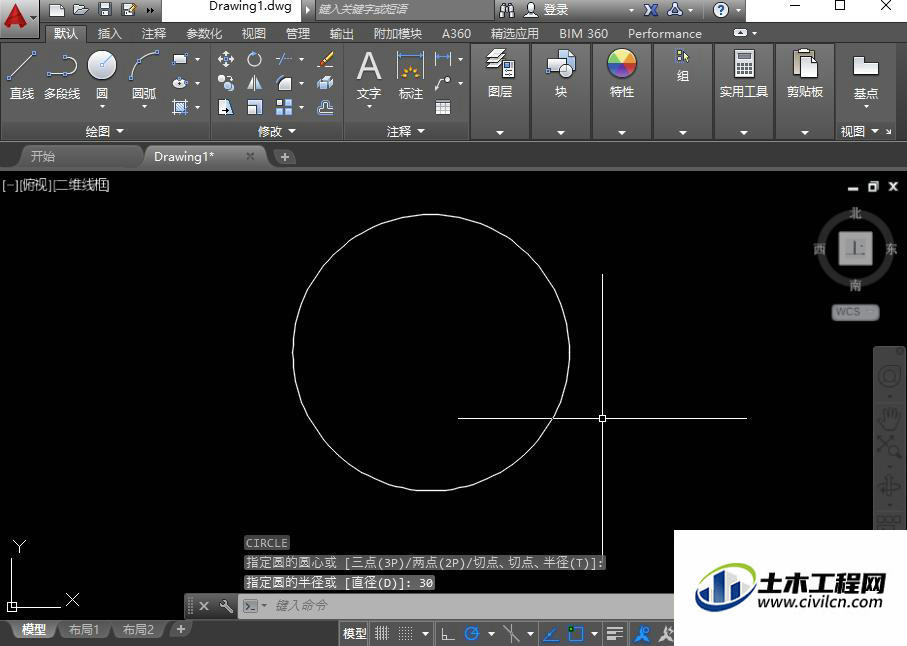Expand the Modify (修改) panel
The width and height of the screenshot is (907, 646).
276,131
